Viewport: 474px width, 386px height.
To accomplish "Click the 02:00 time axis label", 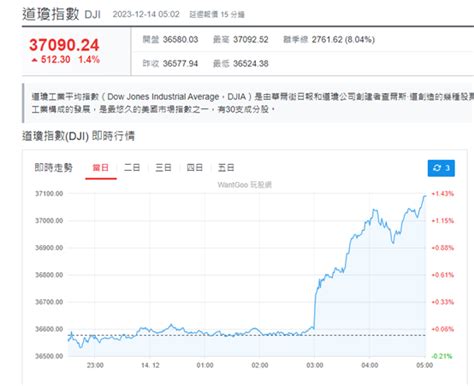I will pyautogui.click(x=260, y=365).
